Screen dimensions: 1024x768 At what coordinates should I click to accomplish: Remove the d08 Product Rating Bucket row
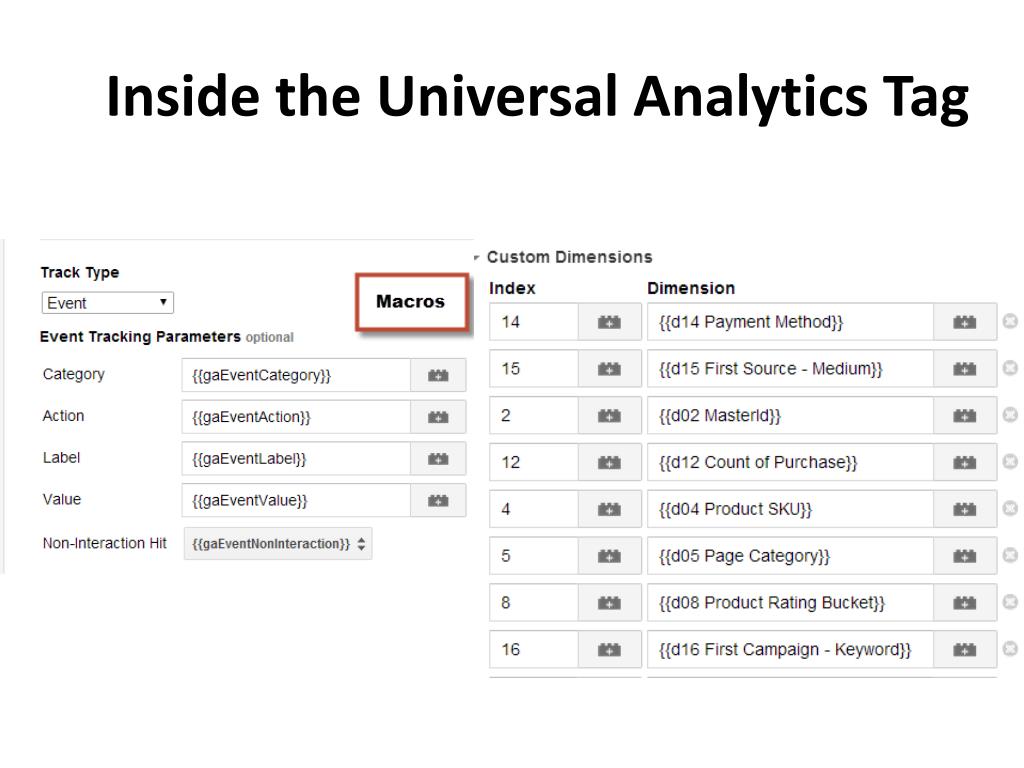[x=1010, y=601]
